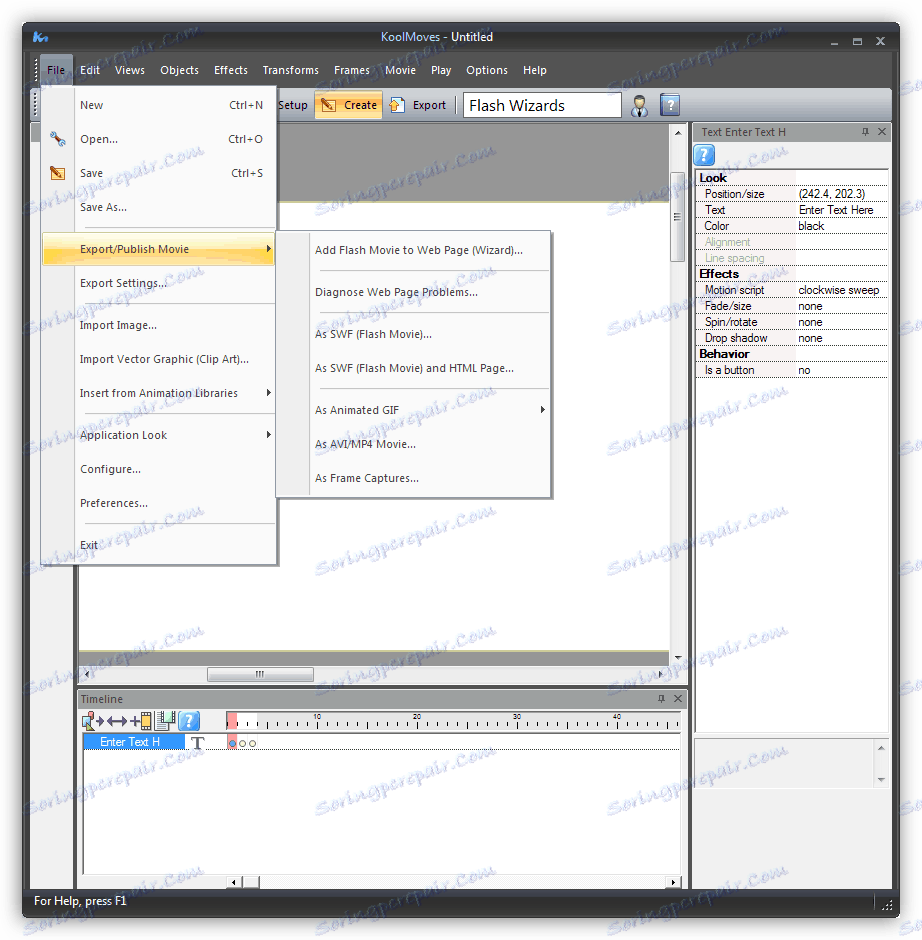Click the storyboard filmstrip page icon
This screenshot has height=940, width=922.
coord(165,720)
